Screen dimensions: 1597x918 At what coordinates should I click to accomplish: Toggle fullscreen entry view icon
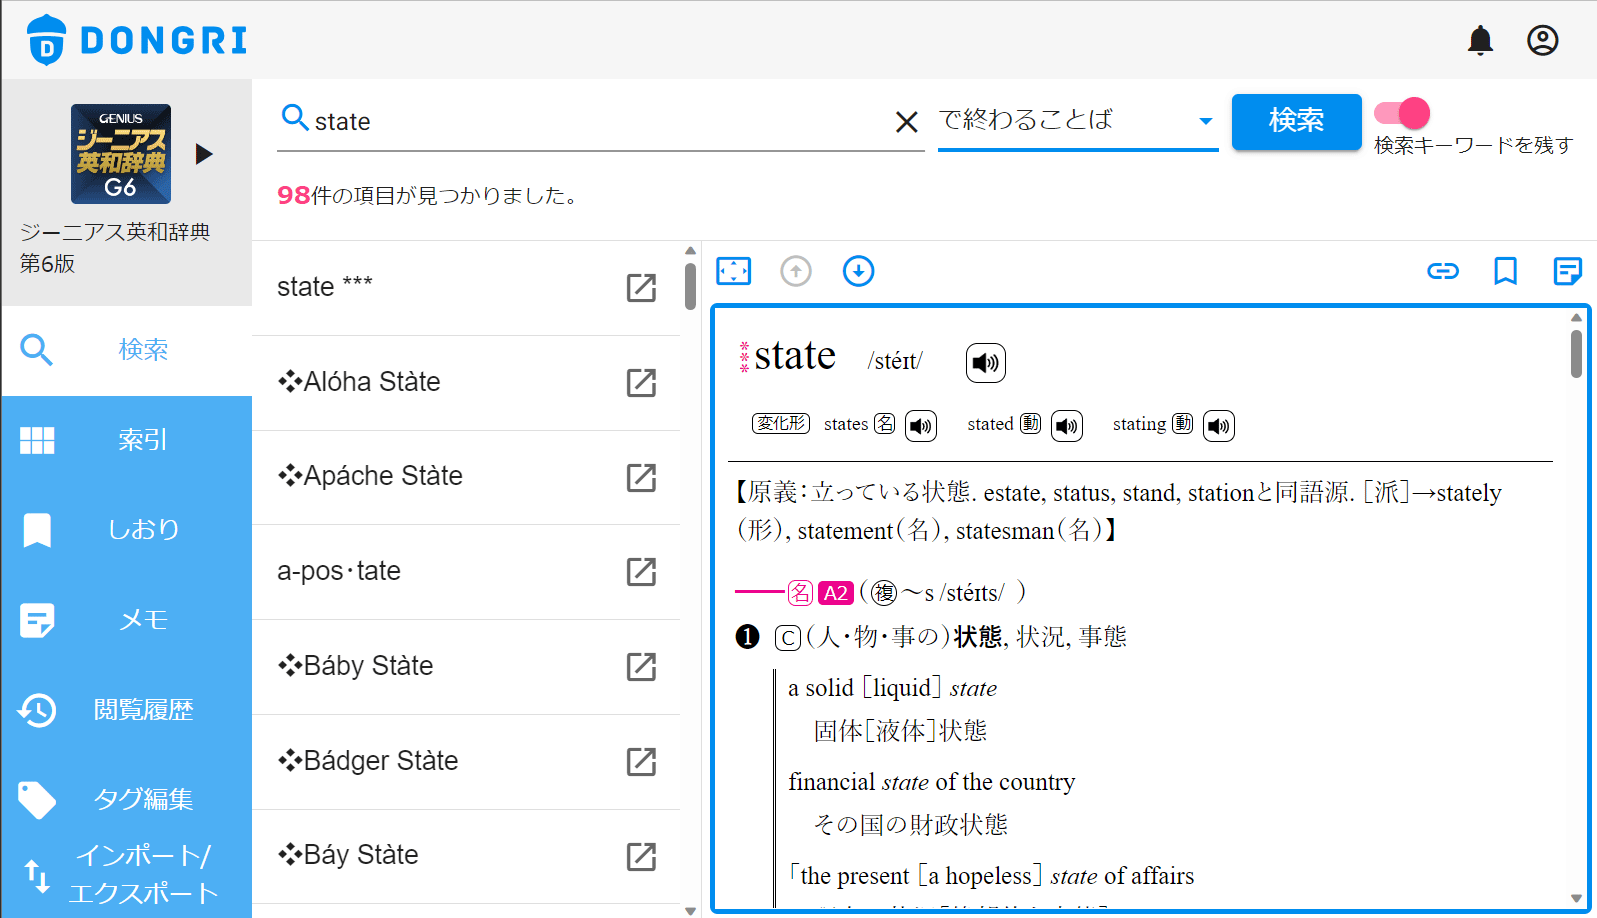point(734,271)
